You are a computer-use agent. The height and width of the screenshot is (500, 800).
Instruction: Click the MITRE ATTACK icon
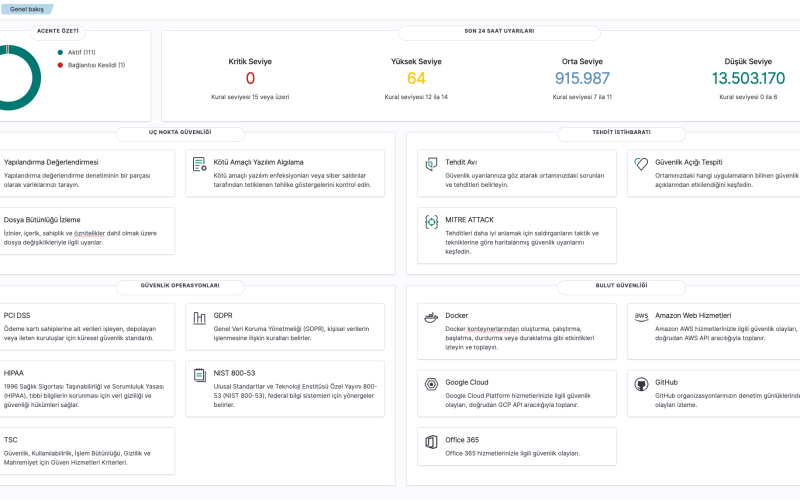point(431,222)
